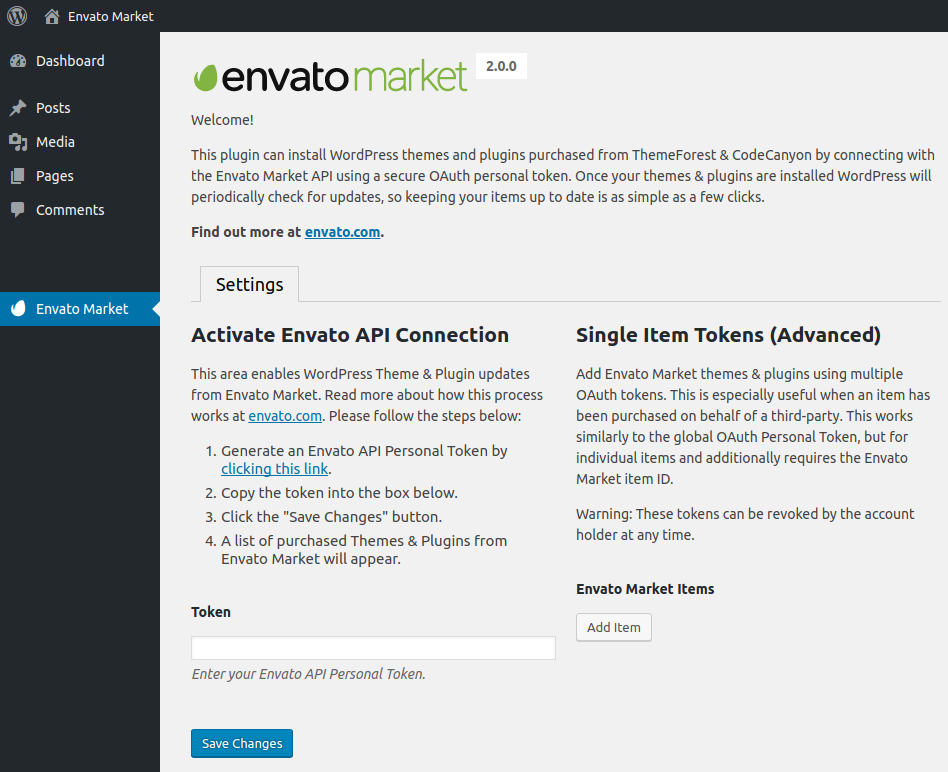Open envato.com link in API connection text
Image resolution: width=948 pixels, height=772 pixels.
(x=285, y=416)
